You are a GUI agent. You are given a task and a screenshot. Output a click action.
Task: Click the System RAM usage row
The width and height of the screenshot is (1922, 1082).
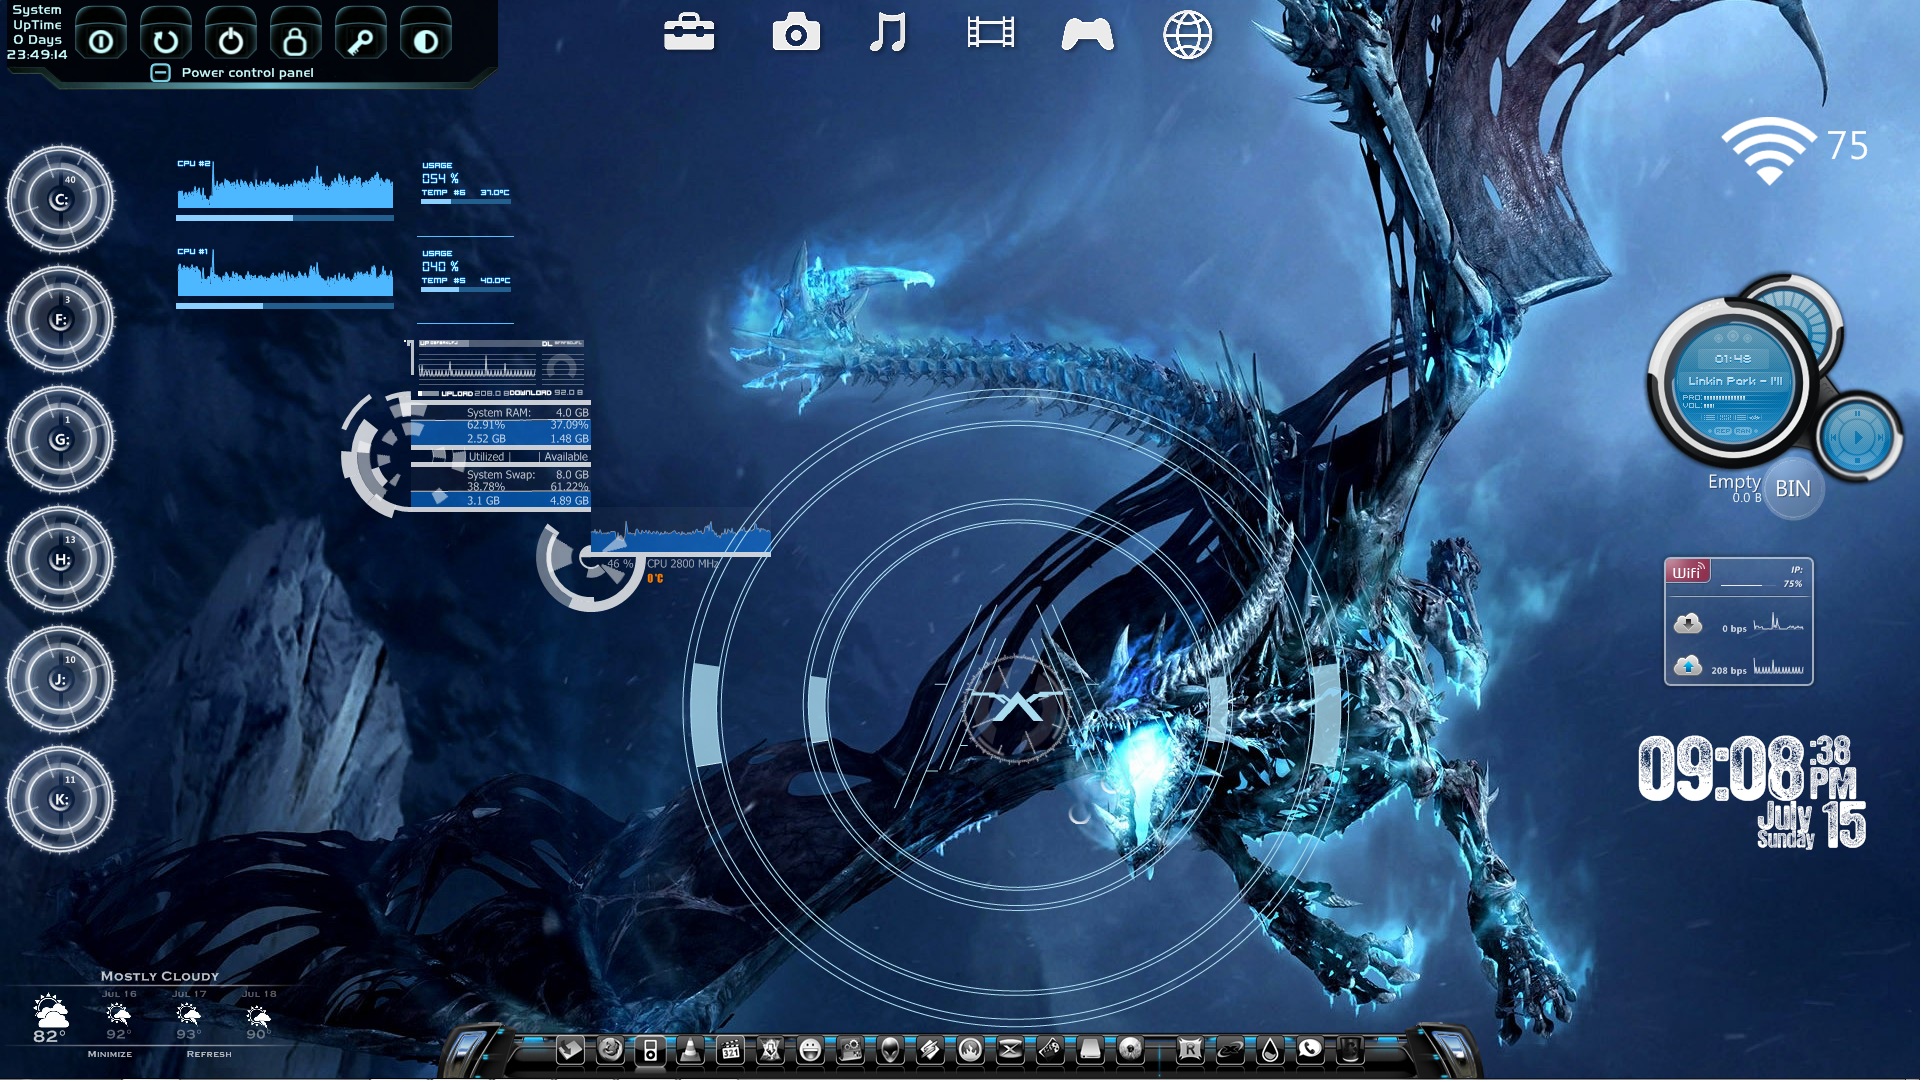(x=500, y=426)
